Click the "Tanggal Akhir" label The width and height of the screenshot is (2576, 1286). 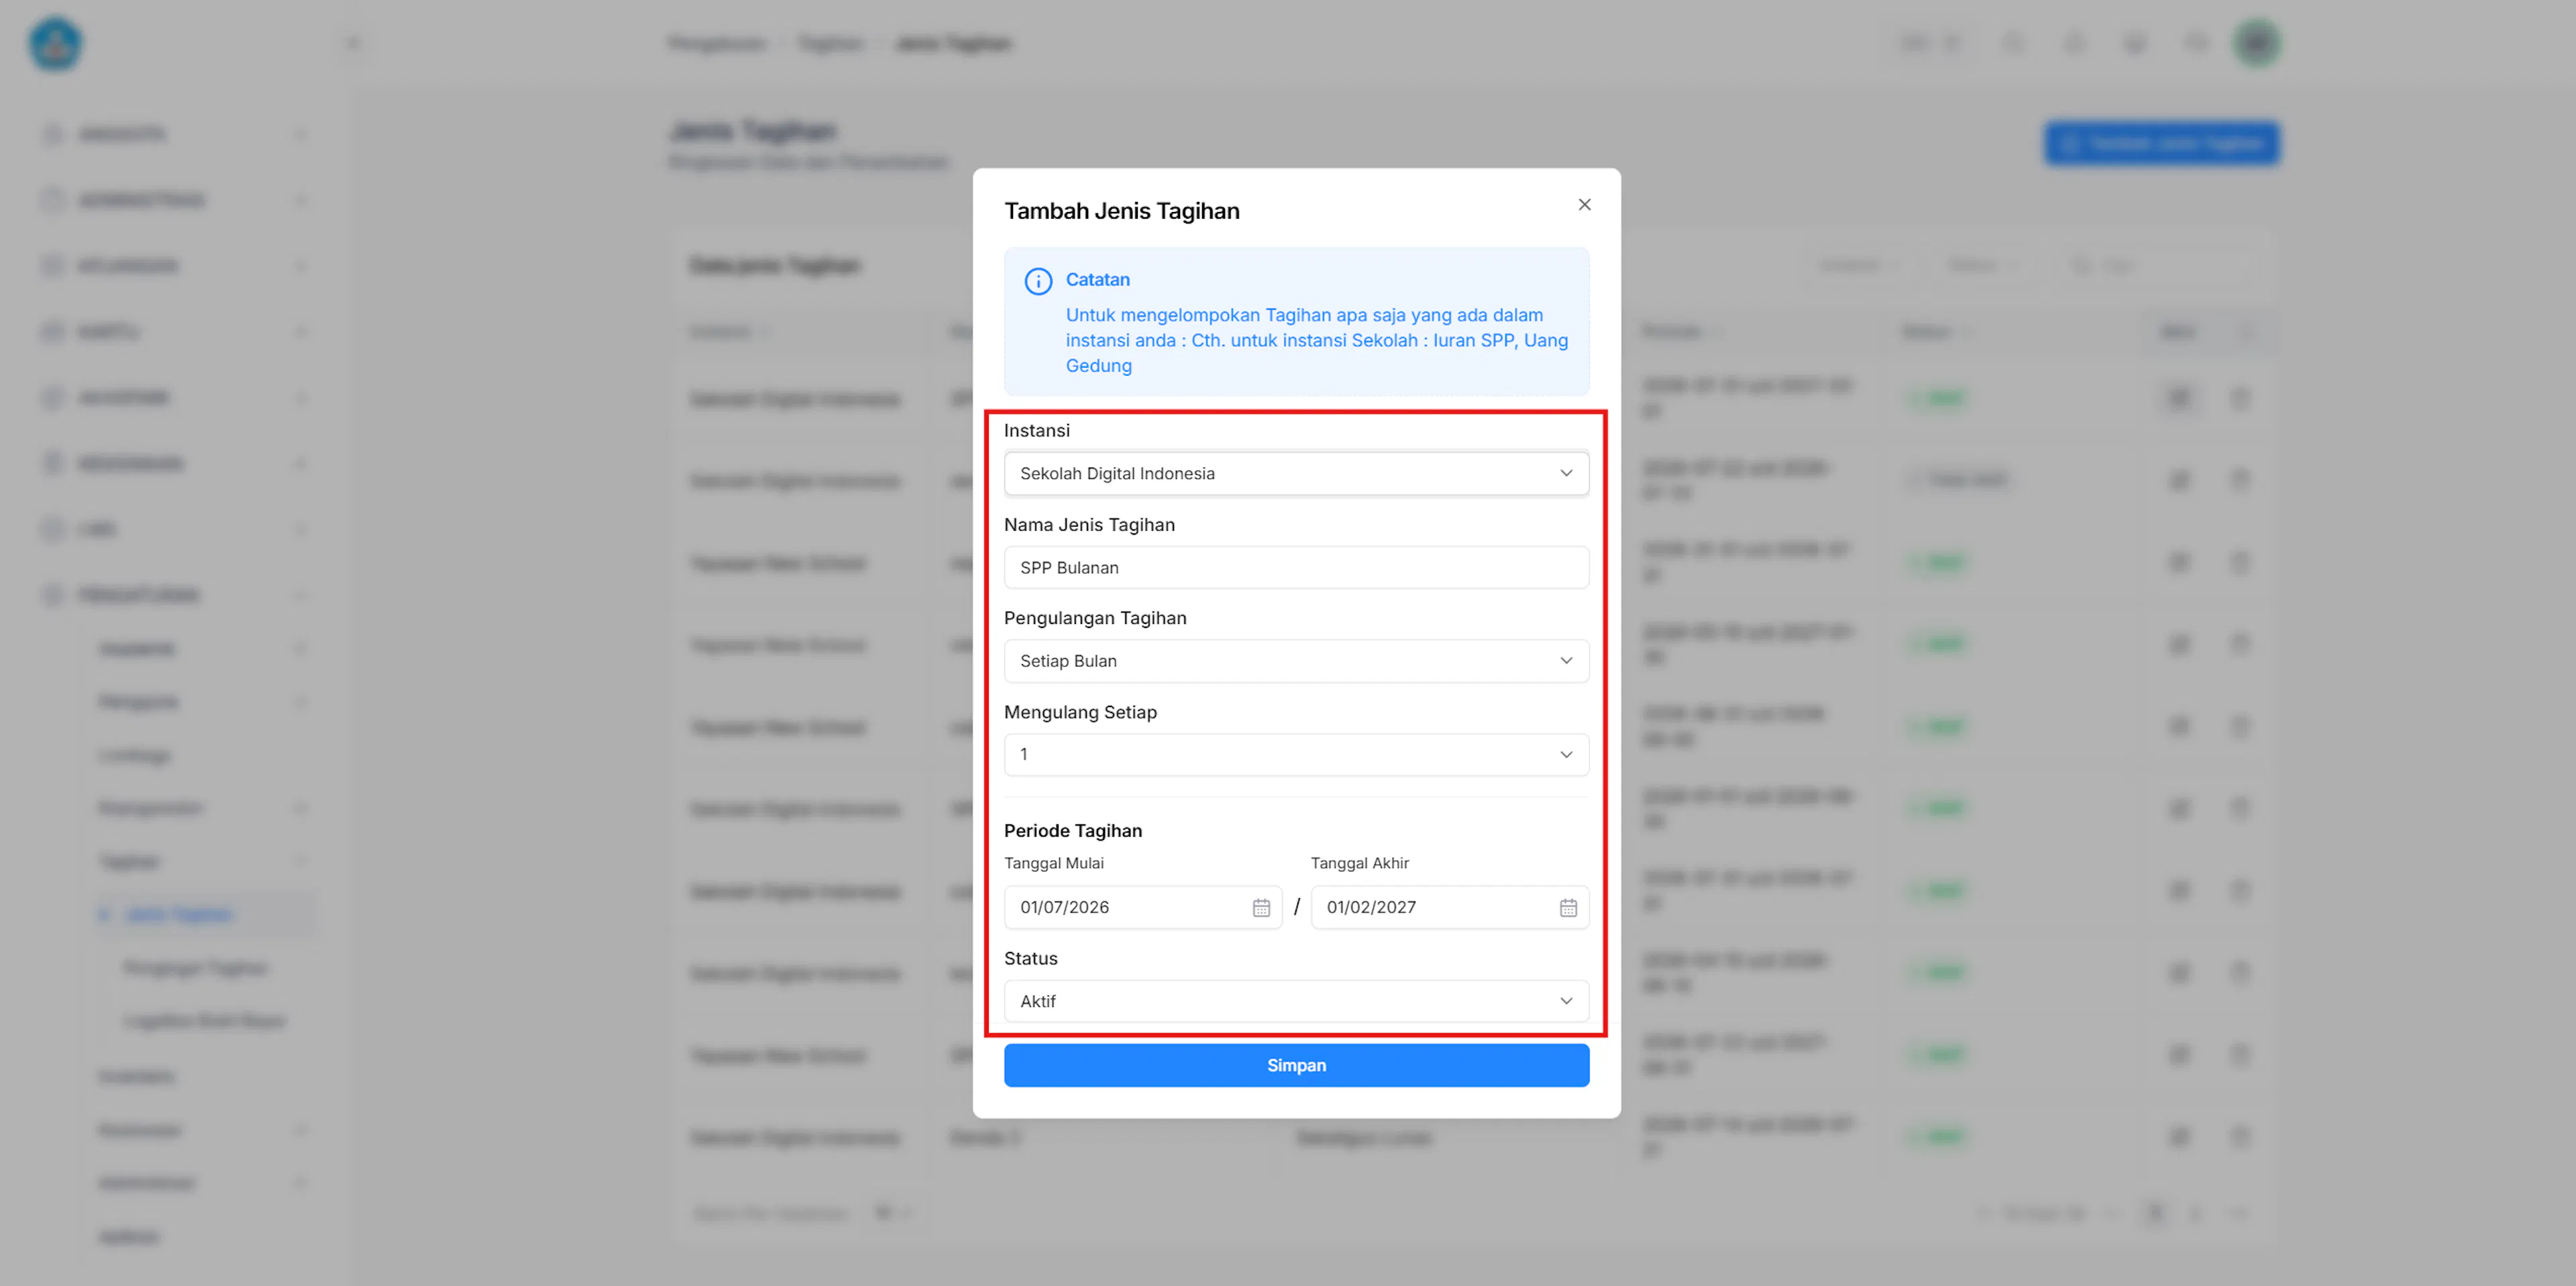1359,863
